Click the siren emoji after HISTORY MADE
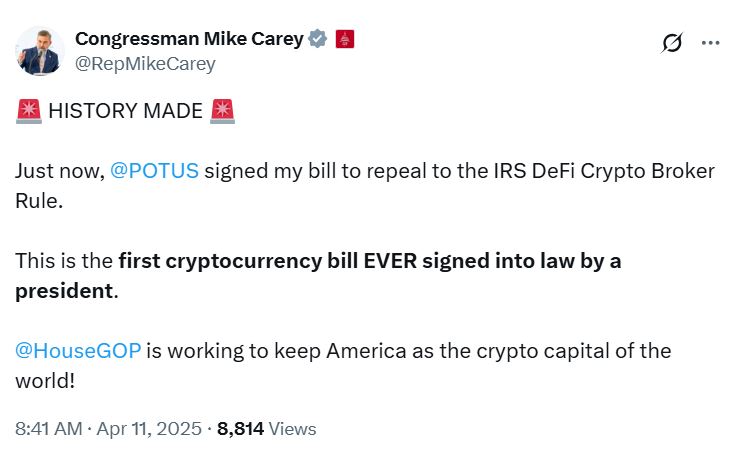The width and height of the screenshot is (730, 449). coord(223,112)
